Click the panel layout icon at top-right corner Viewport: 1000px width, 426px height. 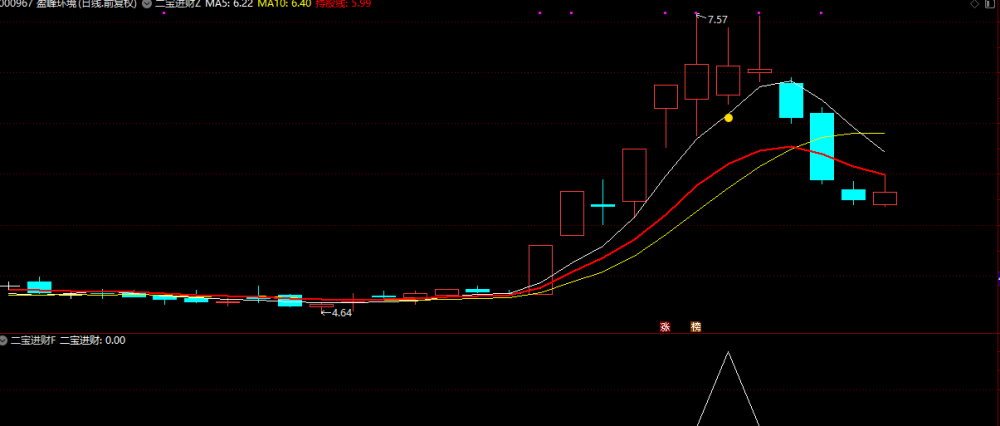tap(992, 4)
